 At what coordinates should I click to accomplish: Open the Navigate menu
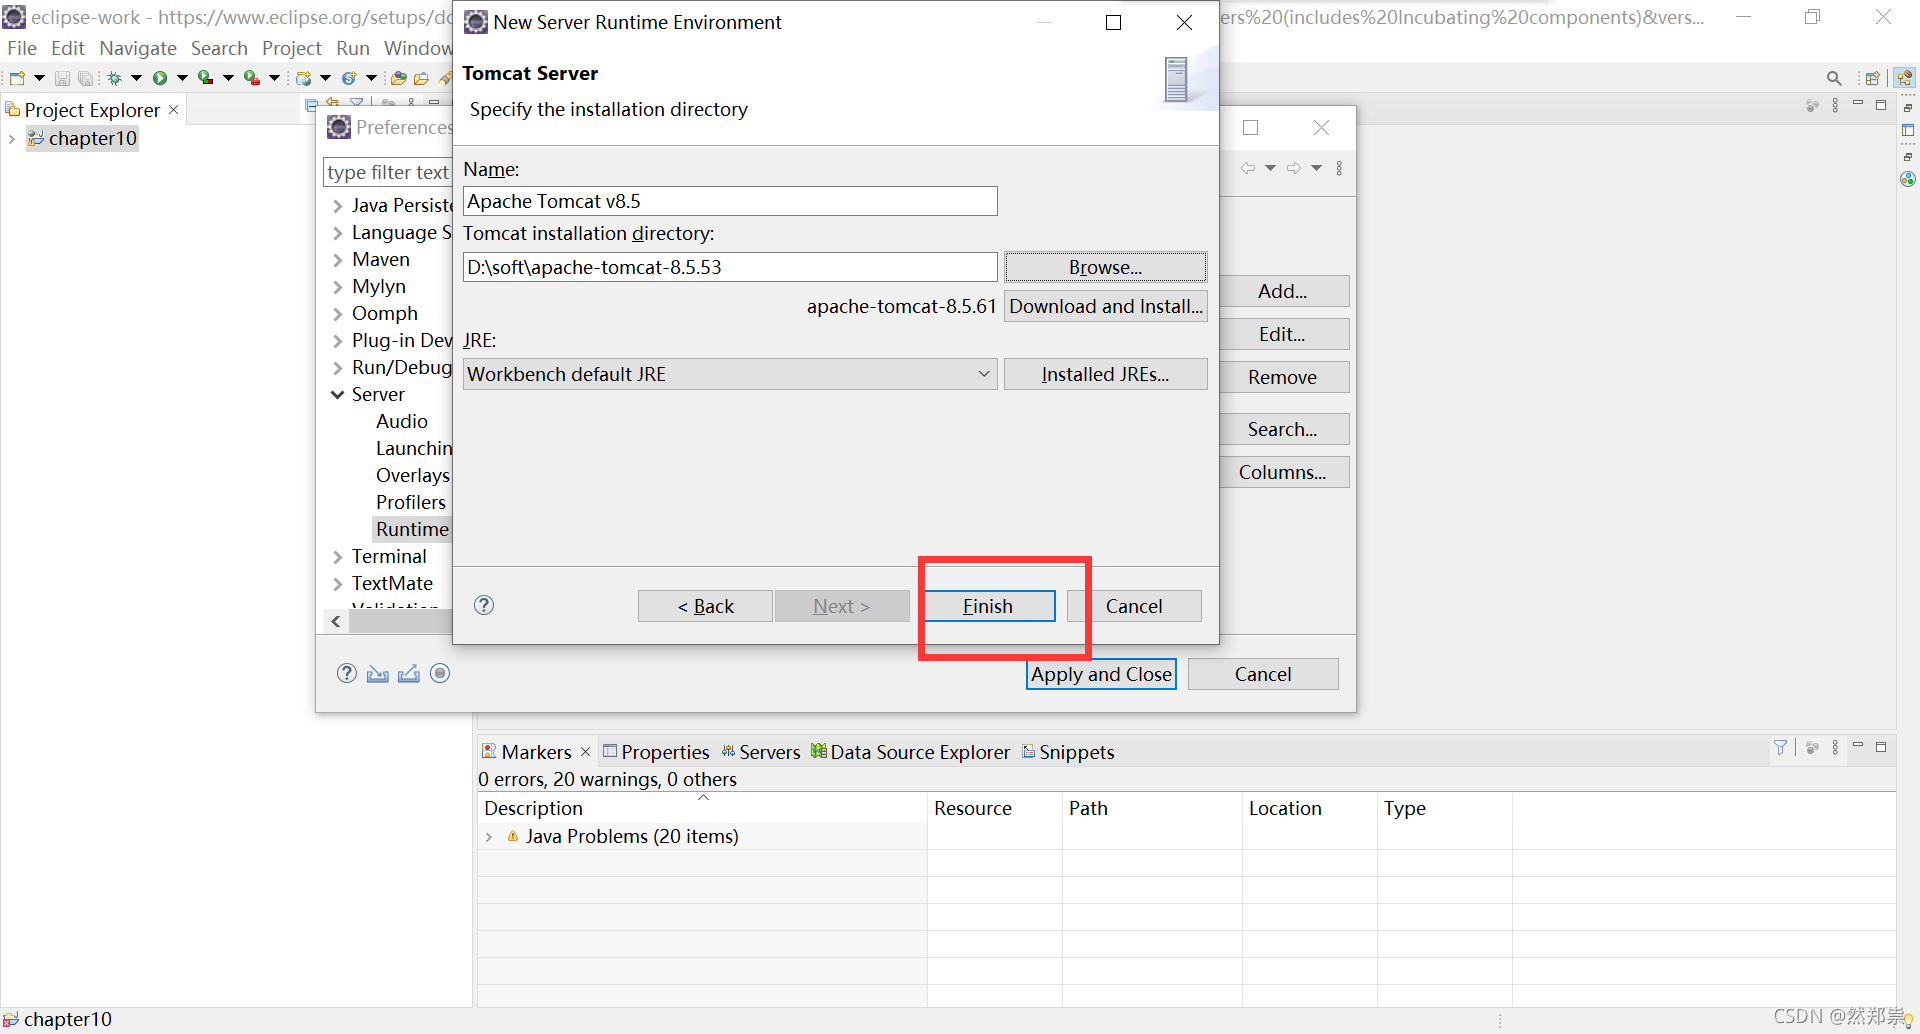(x=137, y=48)
